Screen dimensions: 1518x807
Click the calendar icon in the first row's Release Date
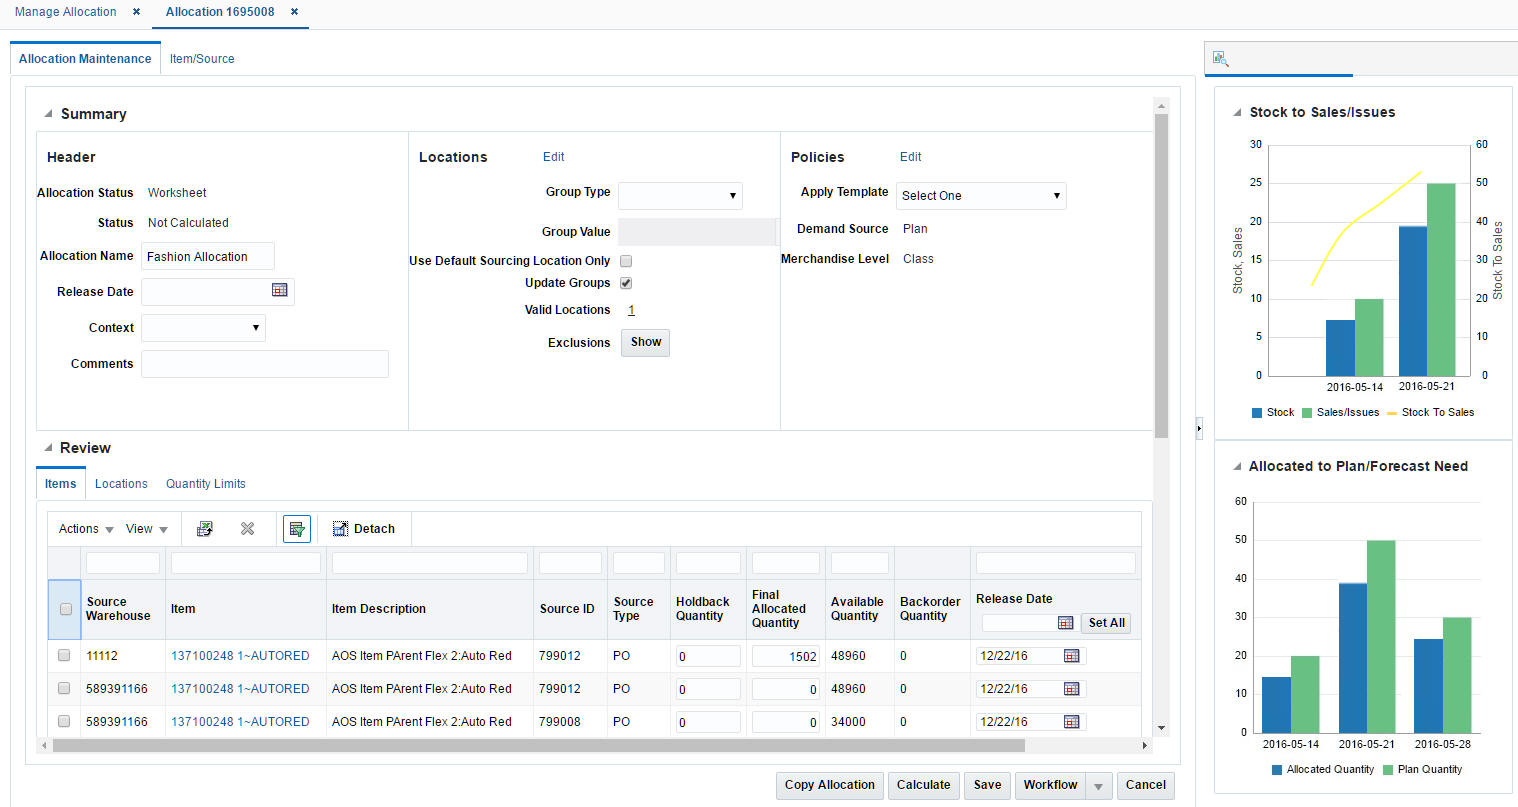(x=1071, y=655)
